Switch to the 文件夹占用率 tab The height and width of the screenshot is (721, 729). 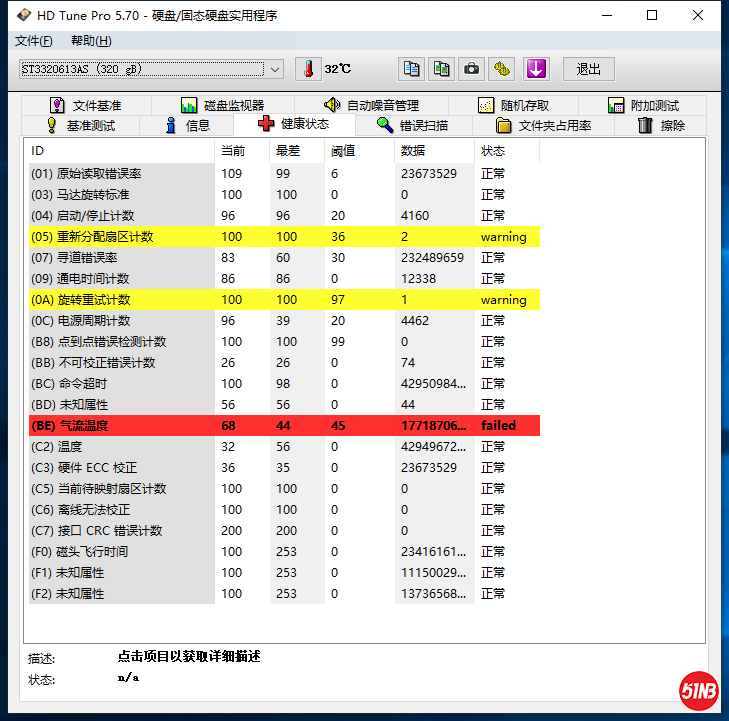point(543,126)
